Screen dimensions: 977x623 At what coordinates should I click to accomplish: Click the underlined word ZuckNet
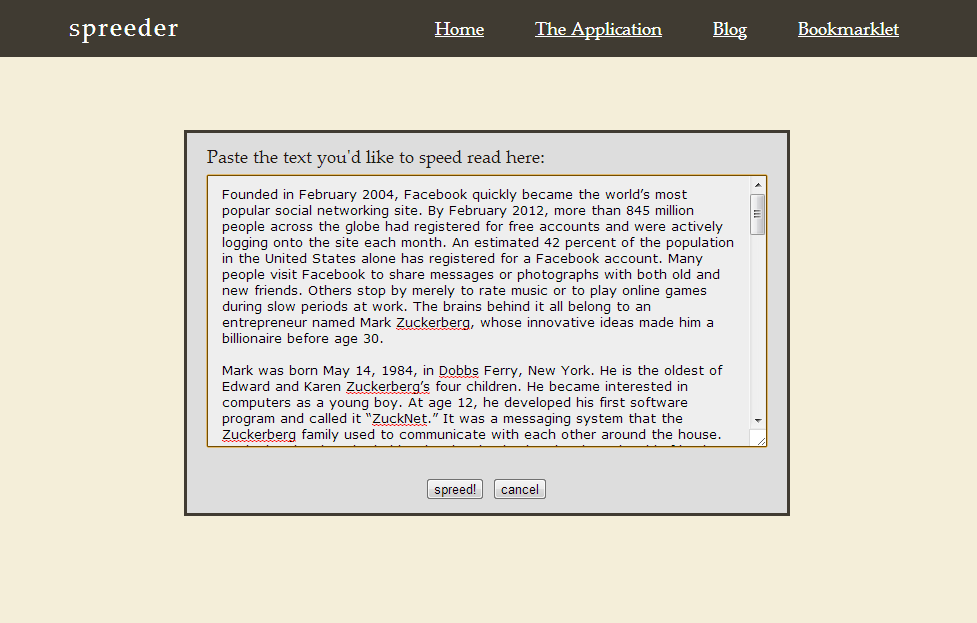click(x=399, y=418)
